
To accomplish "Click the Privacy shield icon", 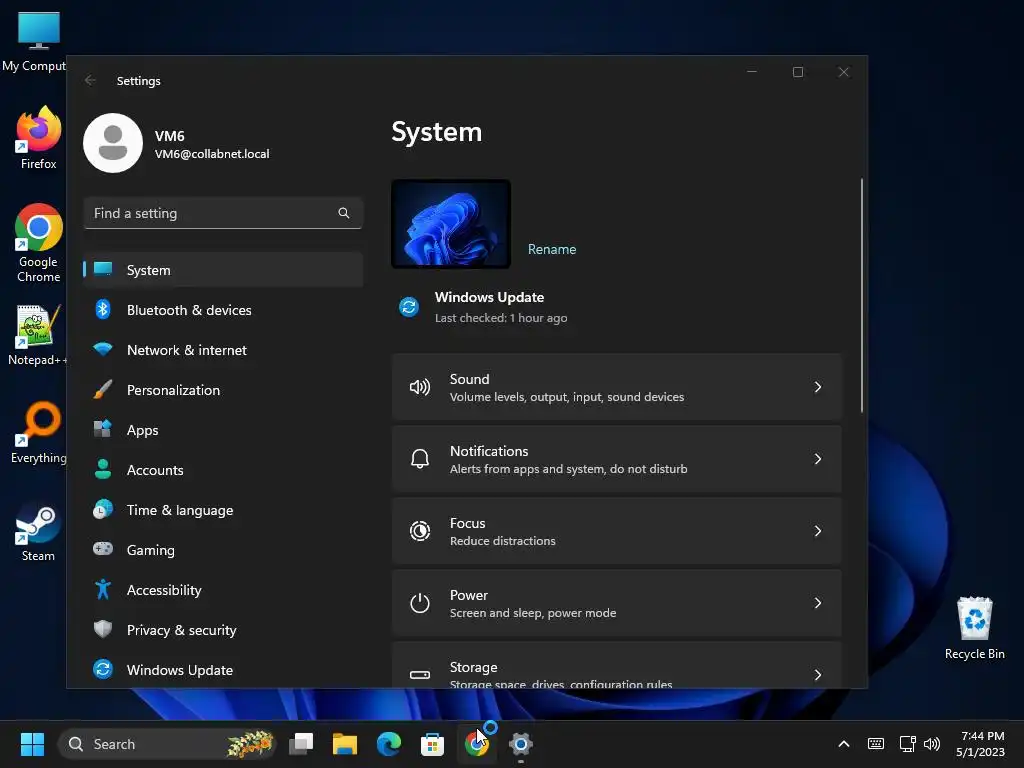I will pos(103,629).
